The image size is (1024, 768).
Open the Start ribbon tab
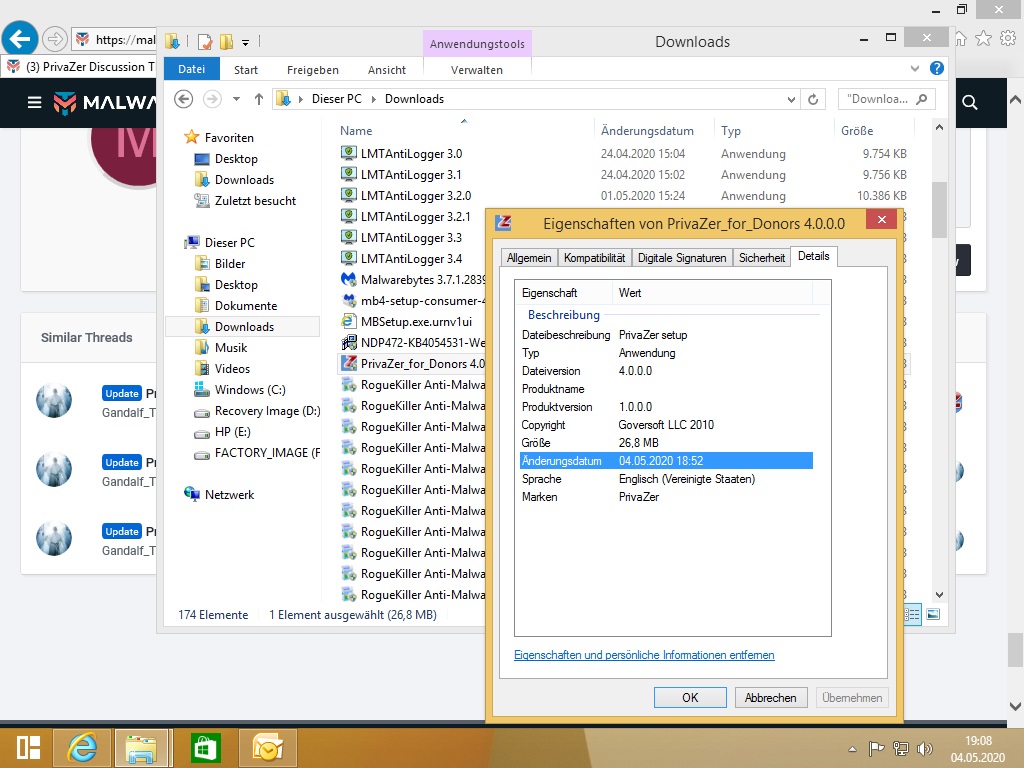[x=246, y=70]
